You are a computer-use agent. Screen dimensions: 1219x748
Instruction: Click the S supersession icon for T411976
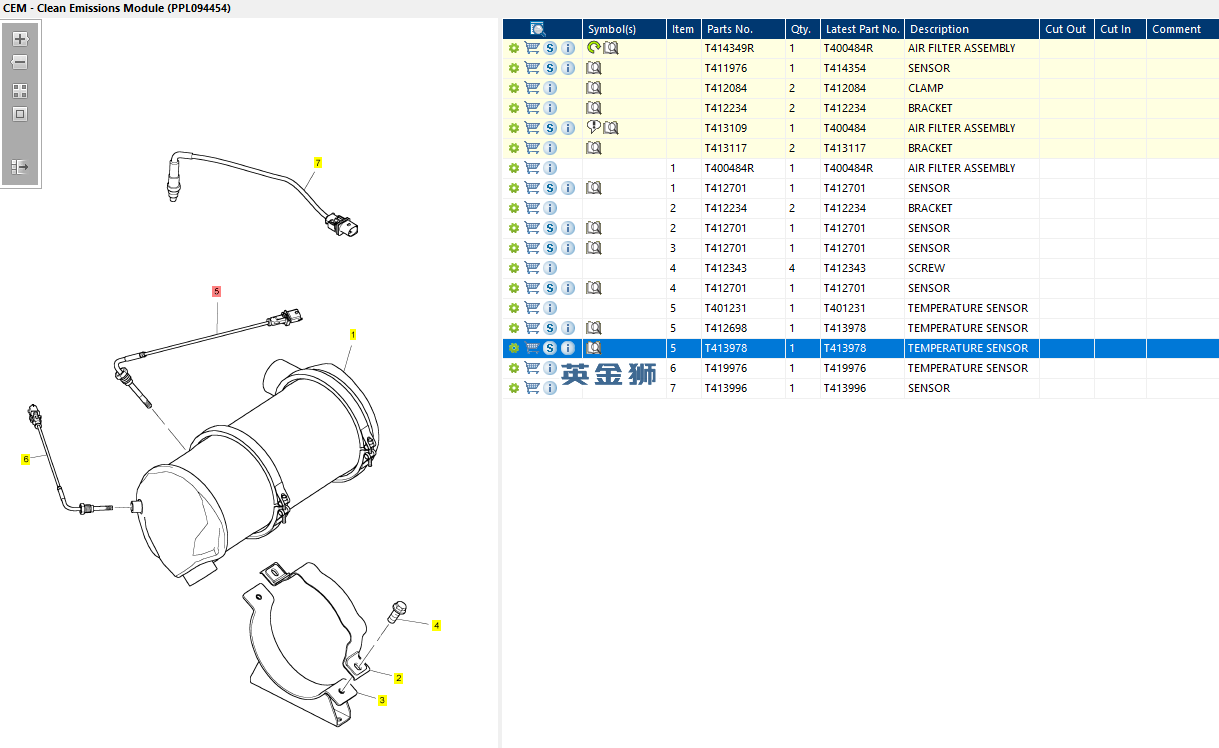[550, 68]
